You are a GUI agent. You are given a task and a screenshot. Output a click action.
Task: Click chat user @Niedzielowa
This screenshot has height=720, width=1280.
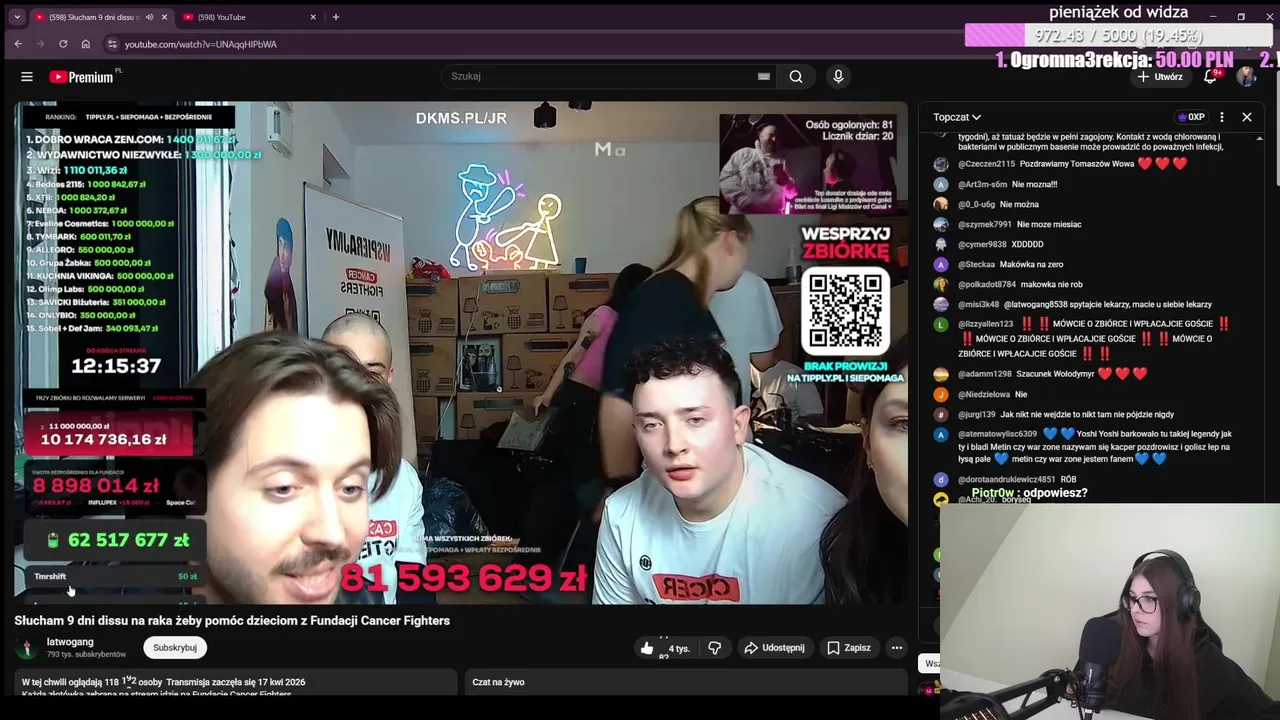click(x=984, y=394)
